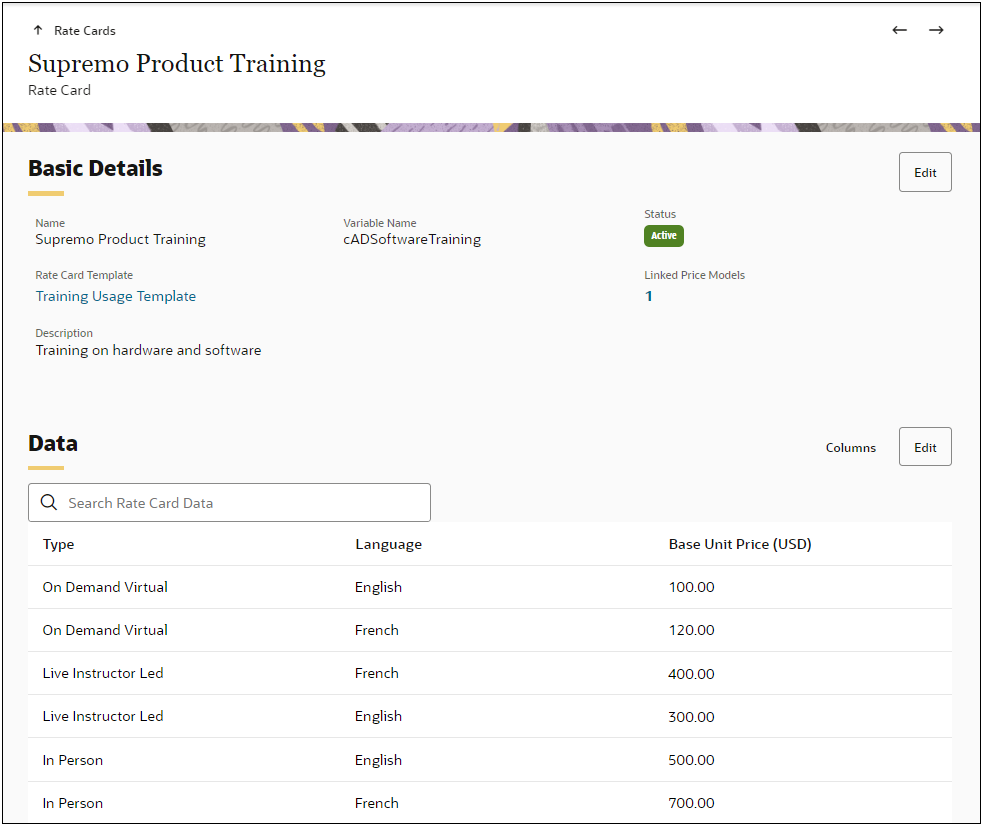Focus the Search Rate Card Data field
This screenshot has height=826, width=983.
(x=240, y=503)
